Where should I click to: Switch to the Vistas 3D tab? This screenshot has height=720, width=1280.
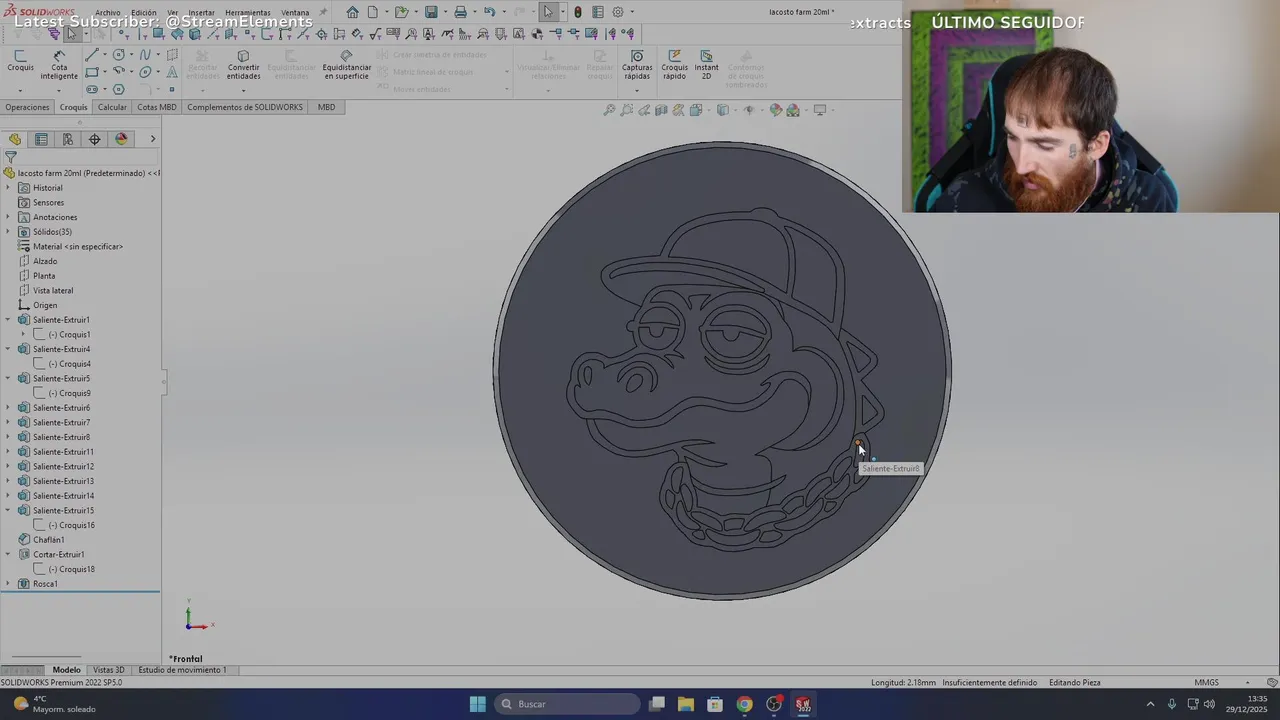point(108,670)
